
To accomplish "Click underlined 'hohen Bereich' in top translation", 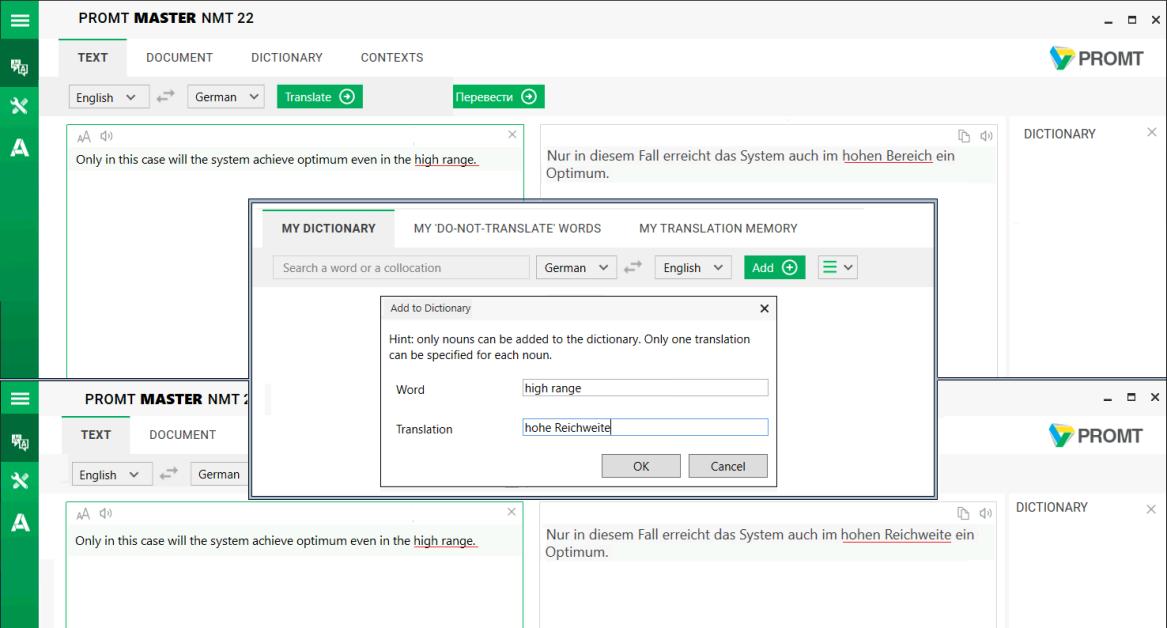I will [887, 156].
